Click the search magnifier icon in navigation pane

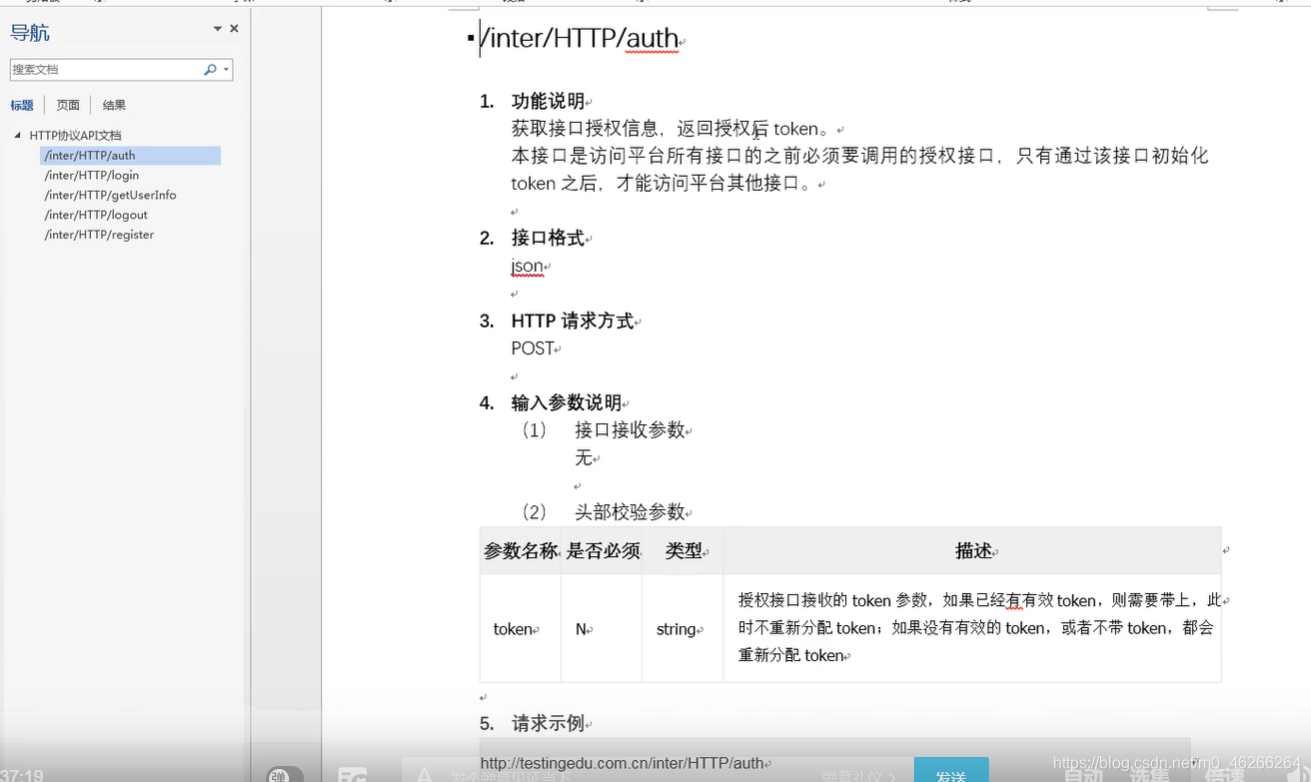tap(210, 70)
